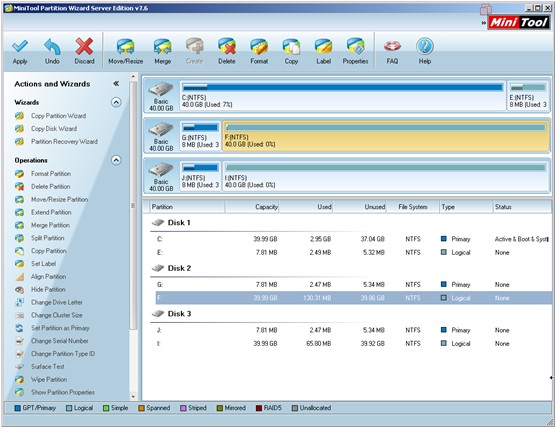The image size is (557, 429).
Task: Click the Label toolbar icon
Action: point(324,47)
